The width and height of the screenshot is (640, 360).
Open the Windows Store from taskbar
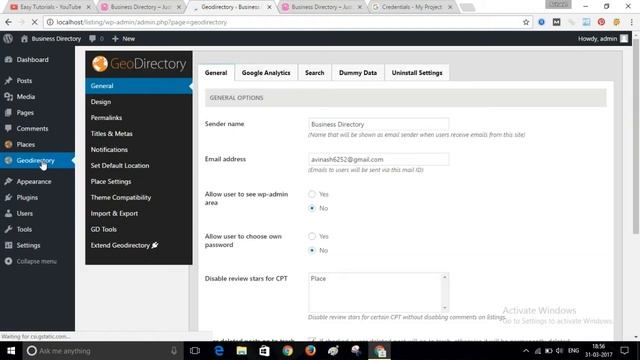click(x=264, y=351)
